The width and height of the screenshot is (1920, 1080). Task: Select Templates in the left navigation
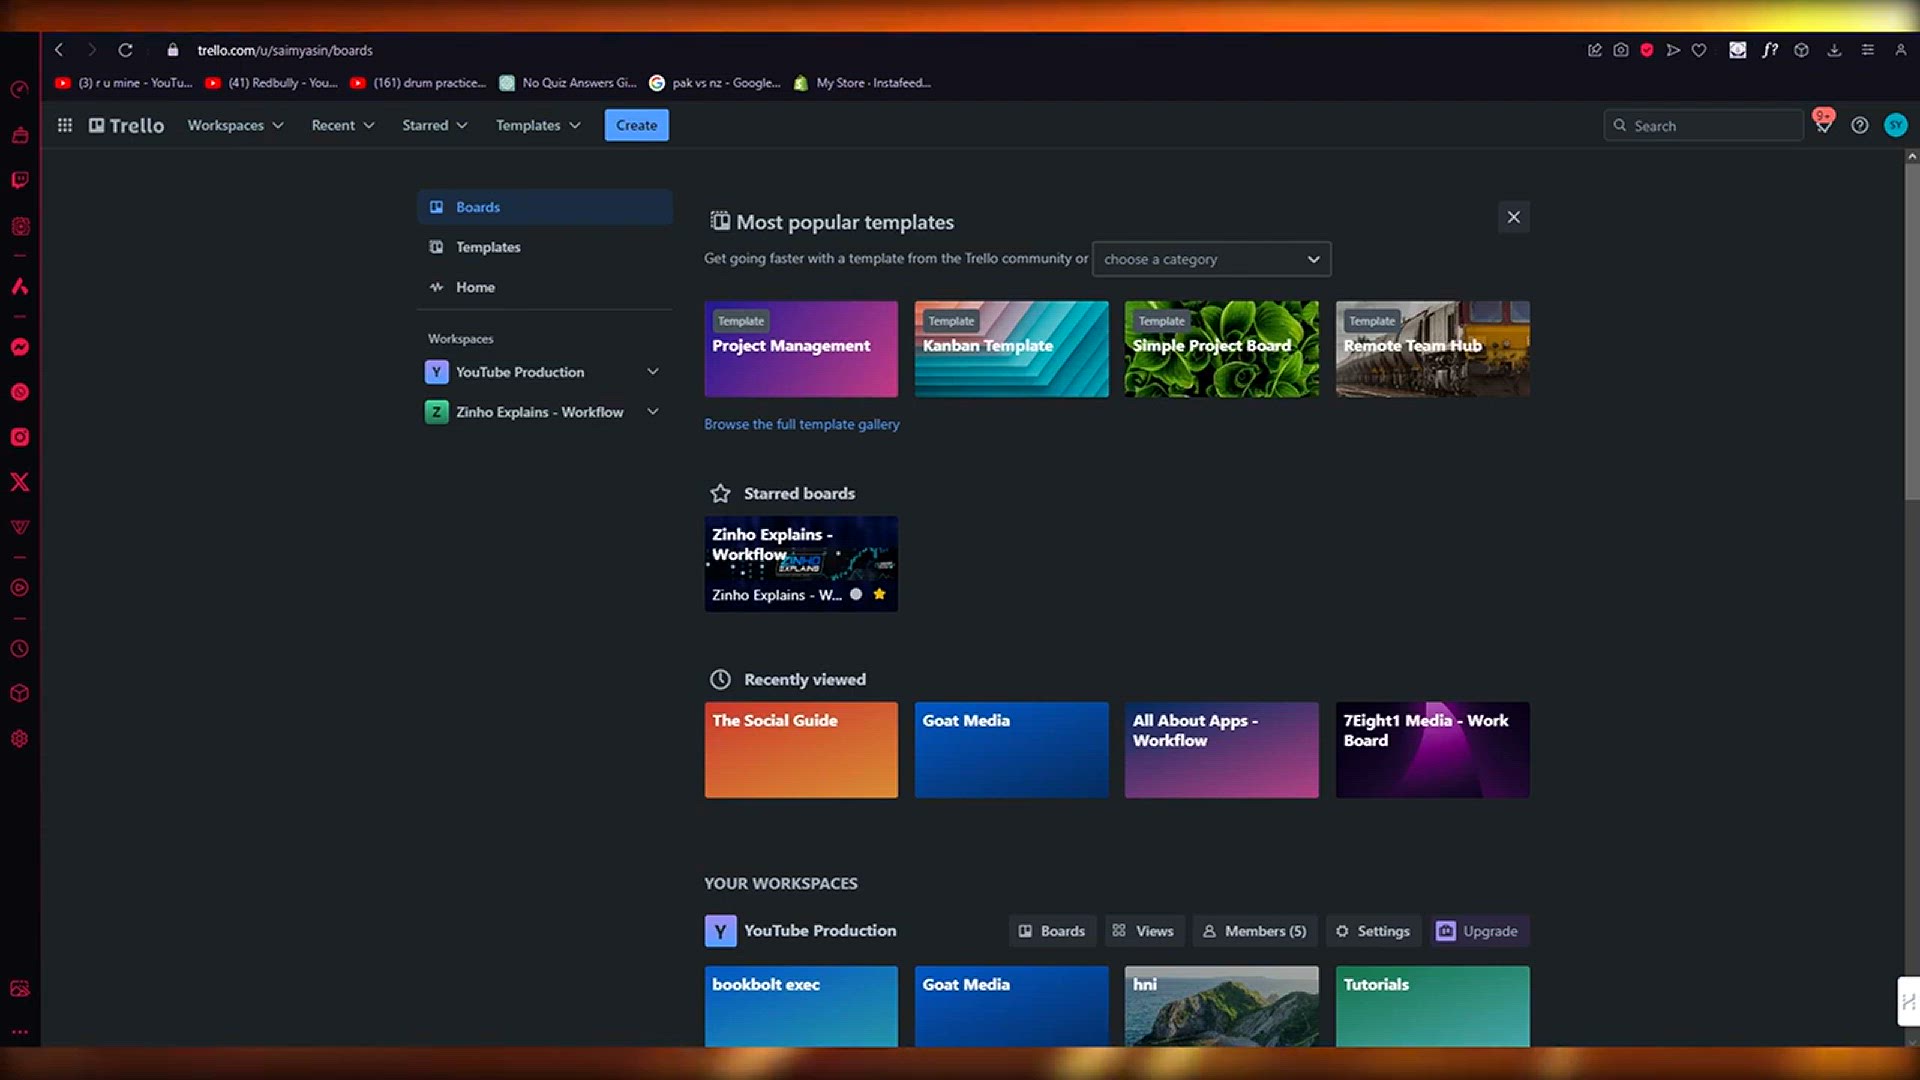(544, 247)
